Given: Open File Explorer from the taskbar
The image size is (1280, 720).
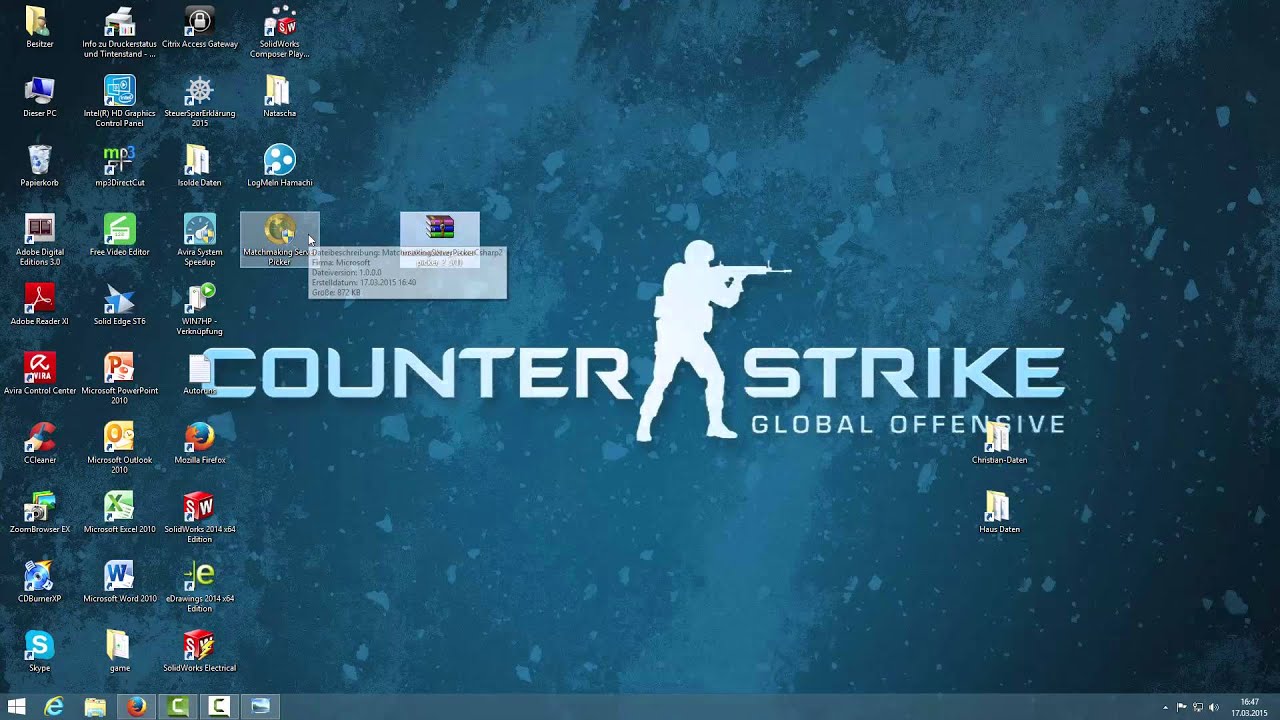Looking at the screenshot, I should [x=95, y=707].
